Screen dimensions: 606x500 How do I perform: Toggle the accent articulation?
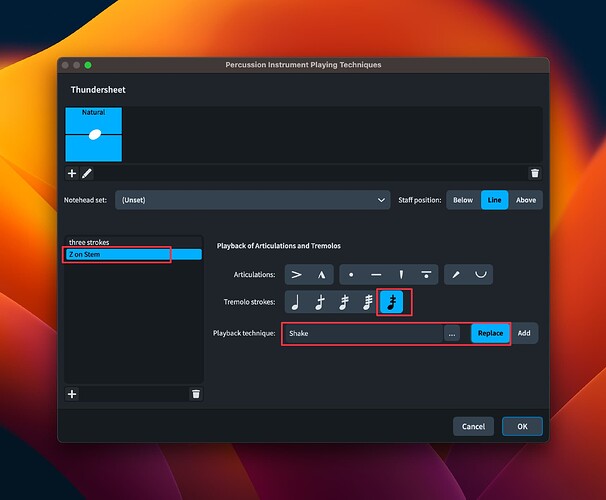297,275
